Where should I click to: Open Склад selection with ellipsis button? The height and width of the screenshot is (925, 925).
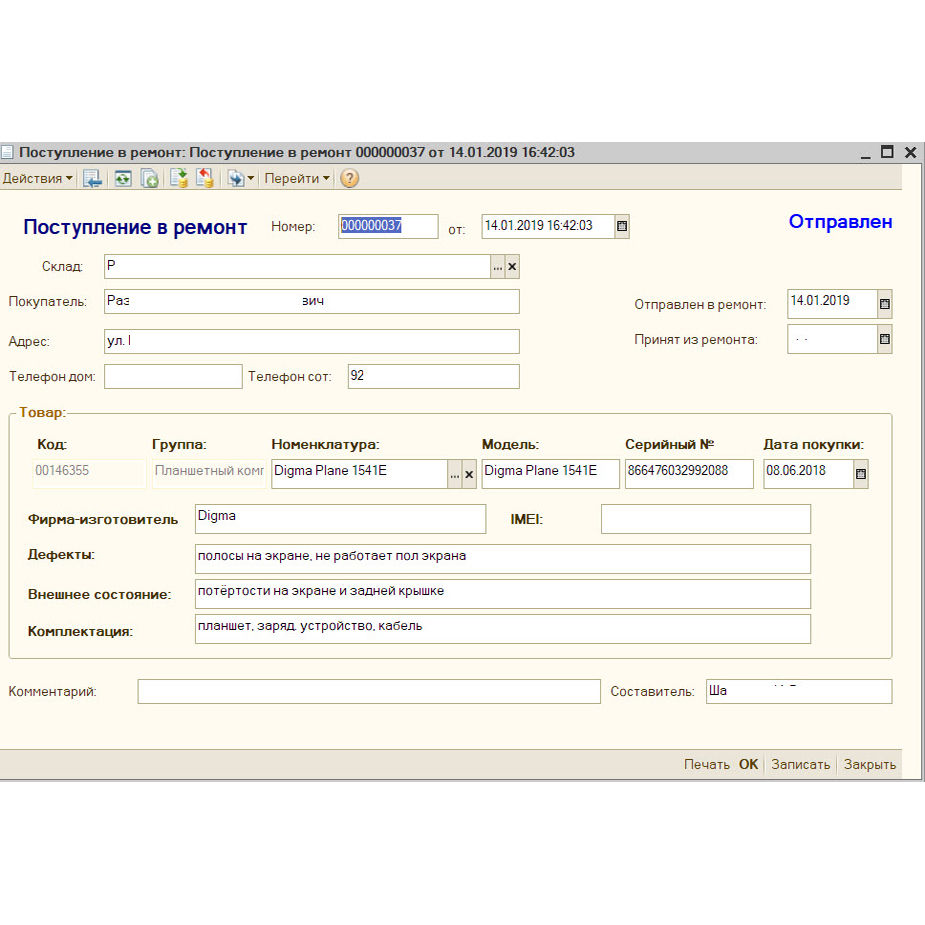[x=498, y=267]
